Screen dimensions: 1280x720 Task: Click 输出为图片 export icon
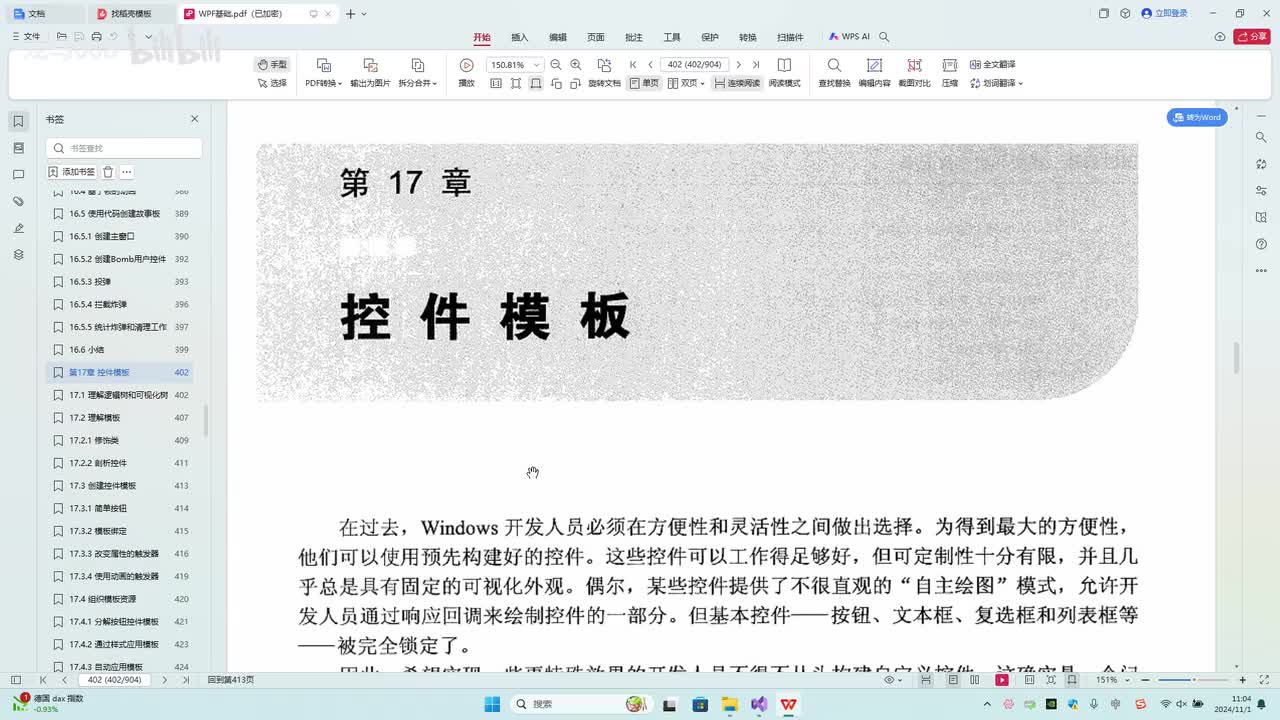[370, 65]
